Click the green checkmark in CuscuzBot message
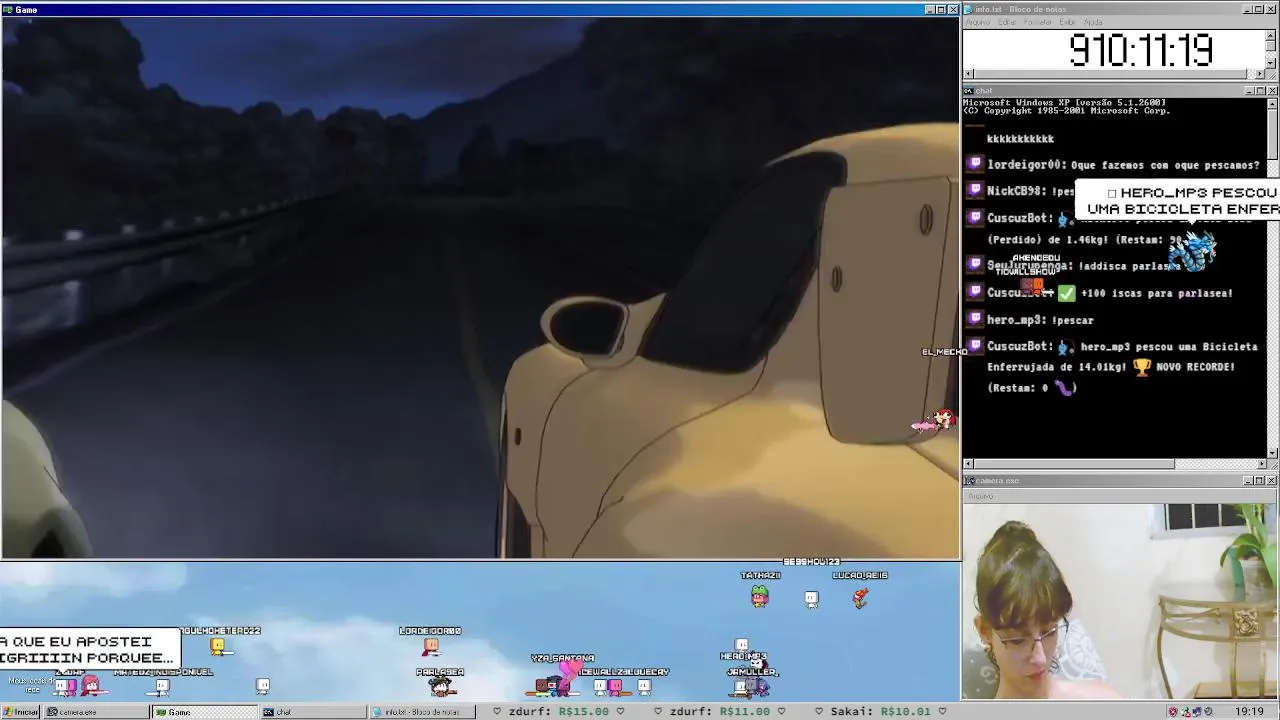This screenshot has height=720, width=1280. coord(1067,293)
